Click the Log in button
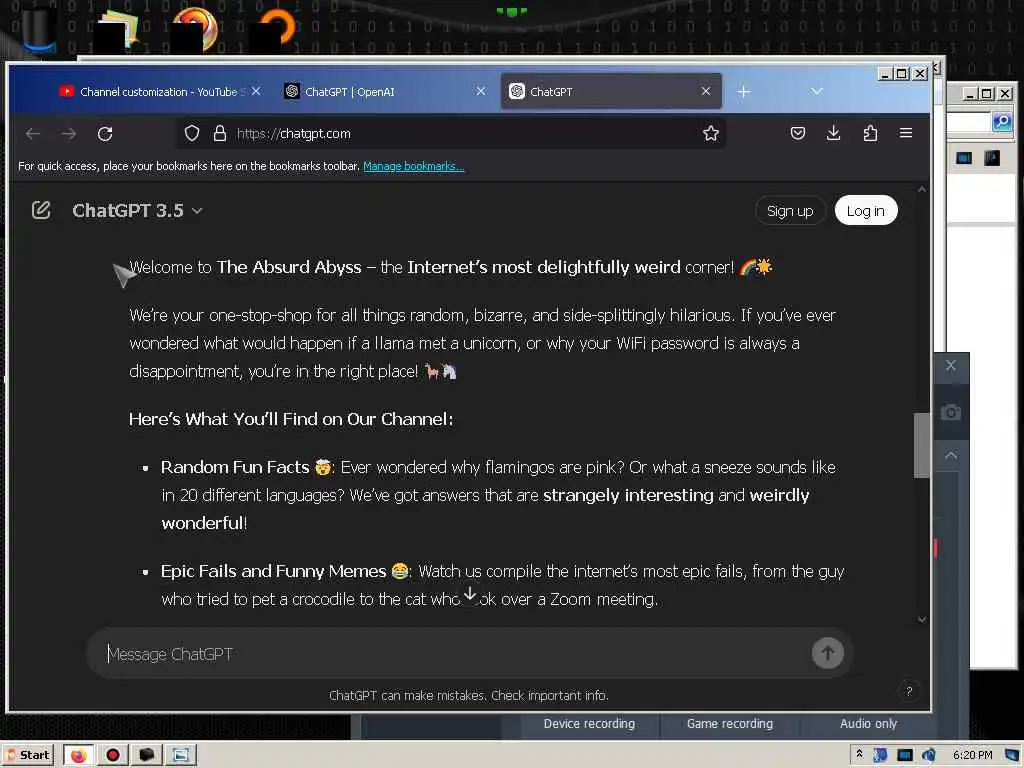1024x768 pixels. (865, 211)
